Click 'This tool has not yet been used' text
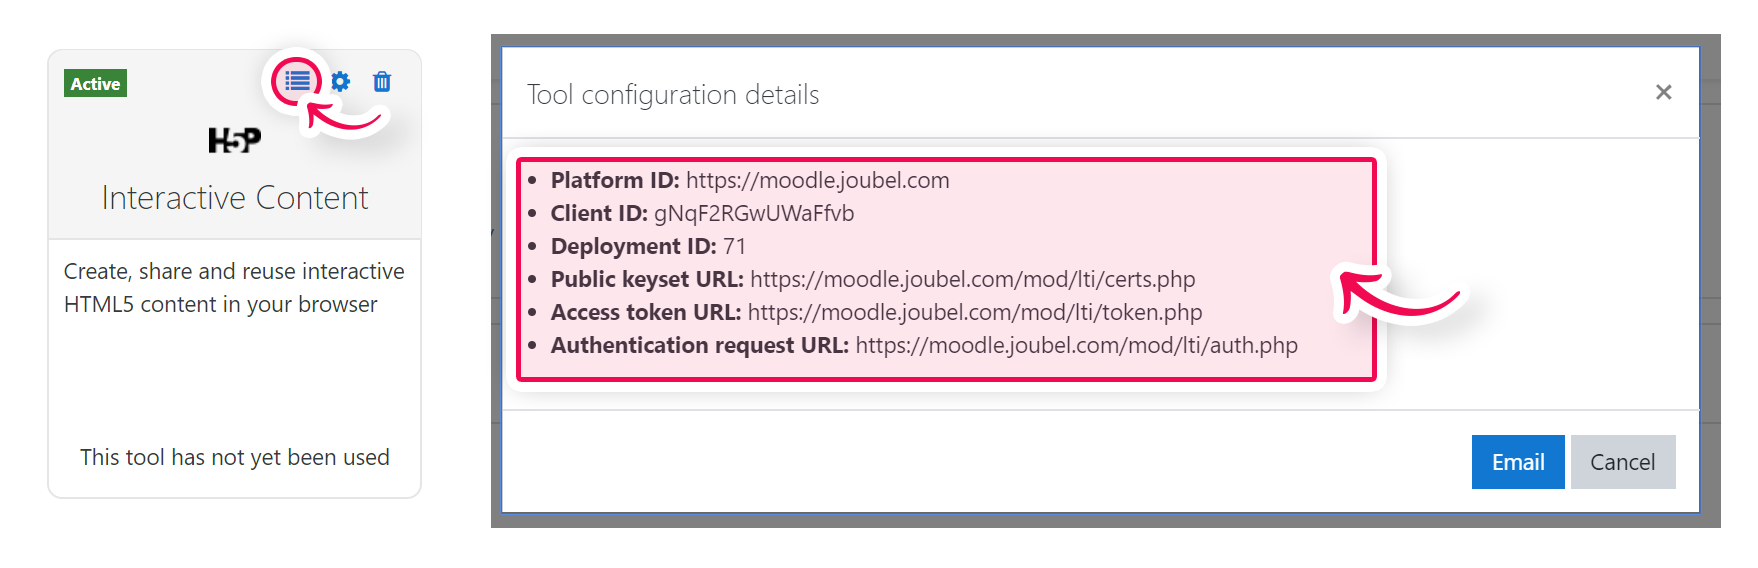Screen dimensions: 1758x568 (235, 457)
